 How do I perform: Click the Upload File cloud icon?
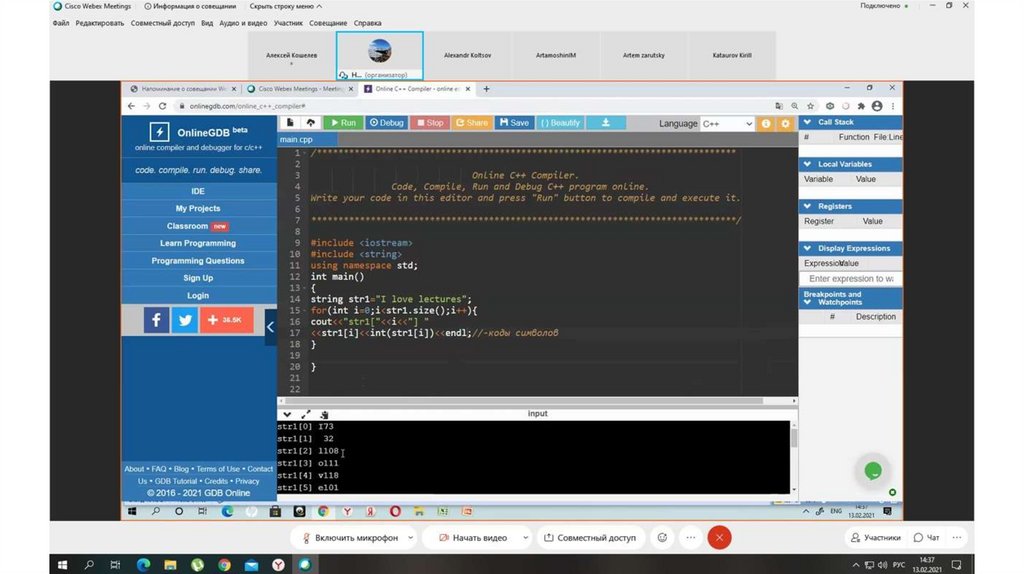click(311, 123)
